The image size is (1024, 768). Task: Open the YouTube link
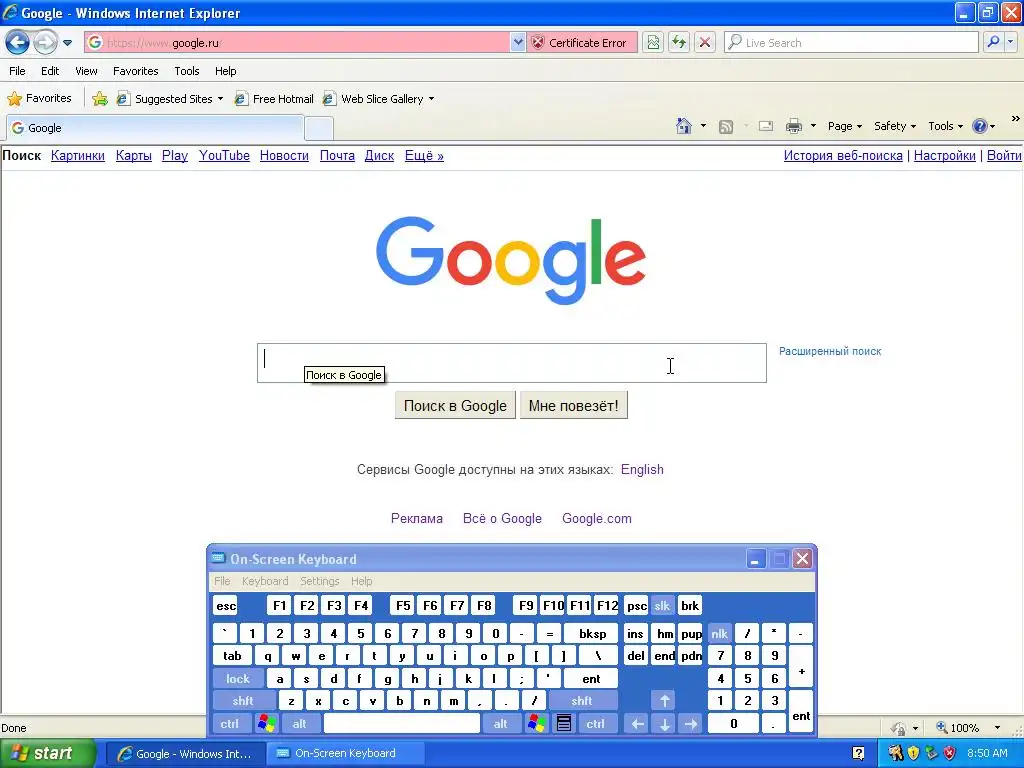[x=224, y=155]
